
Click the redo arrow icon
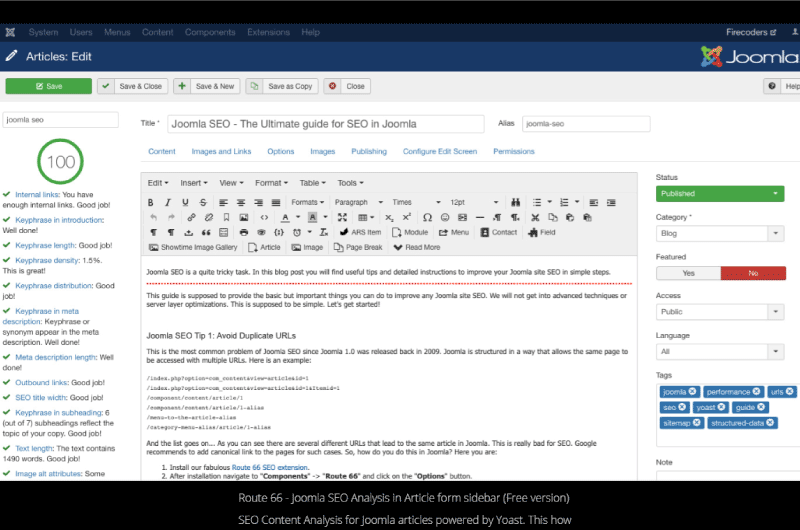pos(171,217)
